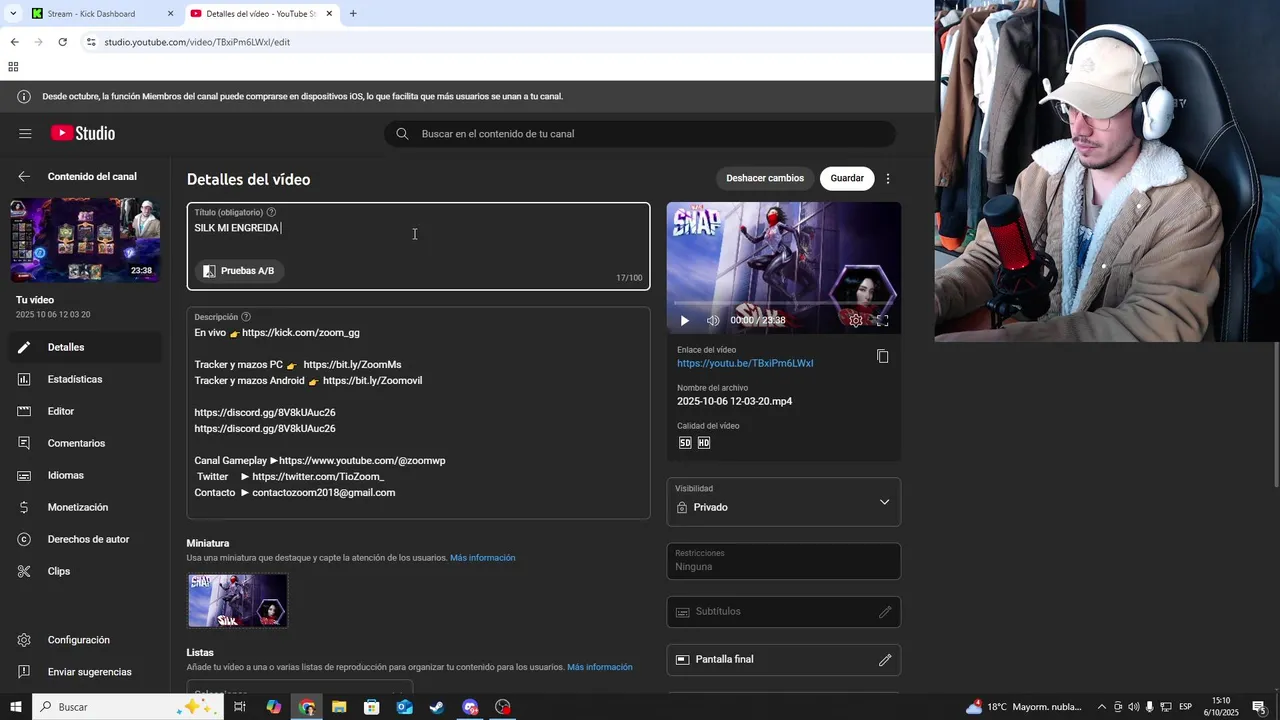
Task: Open Monetización in the sidebar
Action: [85, 507]
